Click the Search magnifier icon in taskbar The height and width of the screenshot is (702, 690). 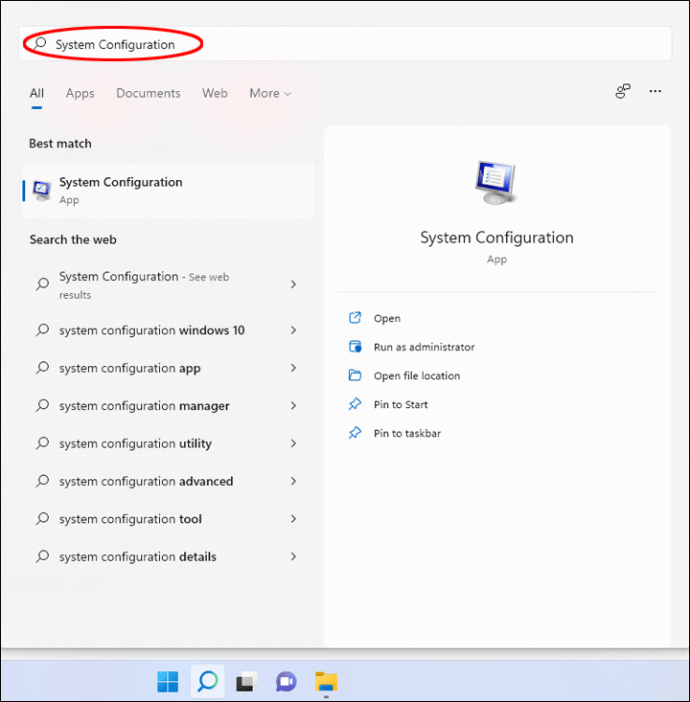[x=207, y=682]
